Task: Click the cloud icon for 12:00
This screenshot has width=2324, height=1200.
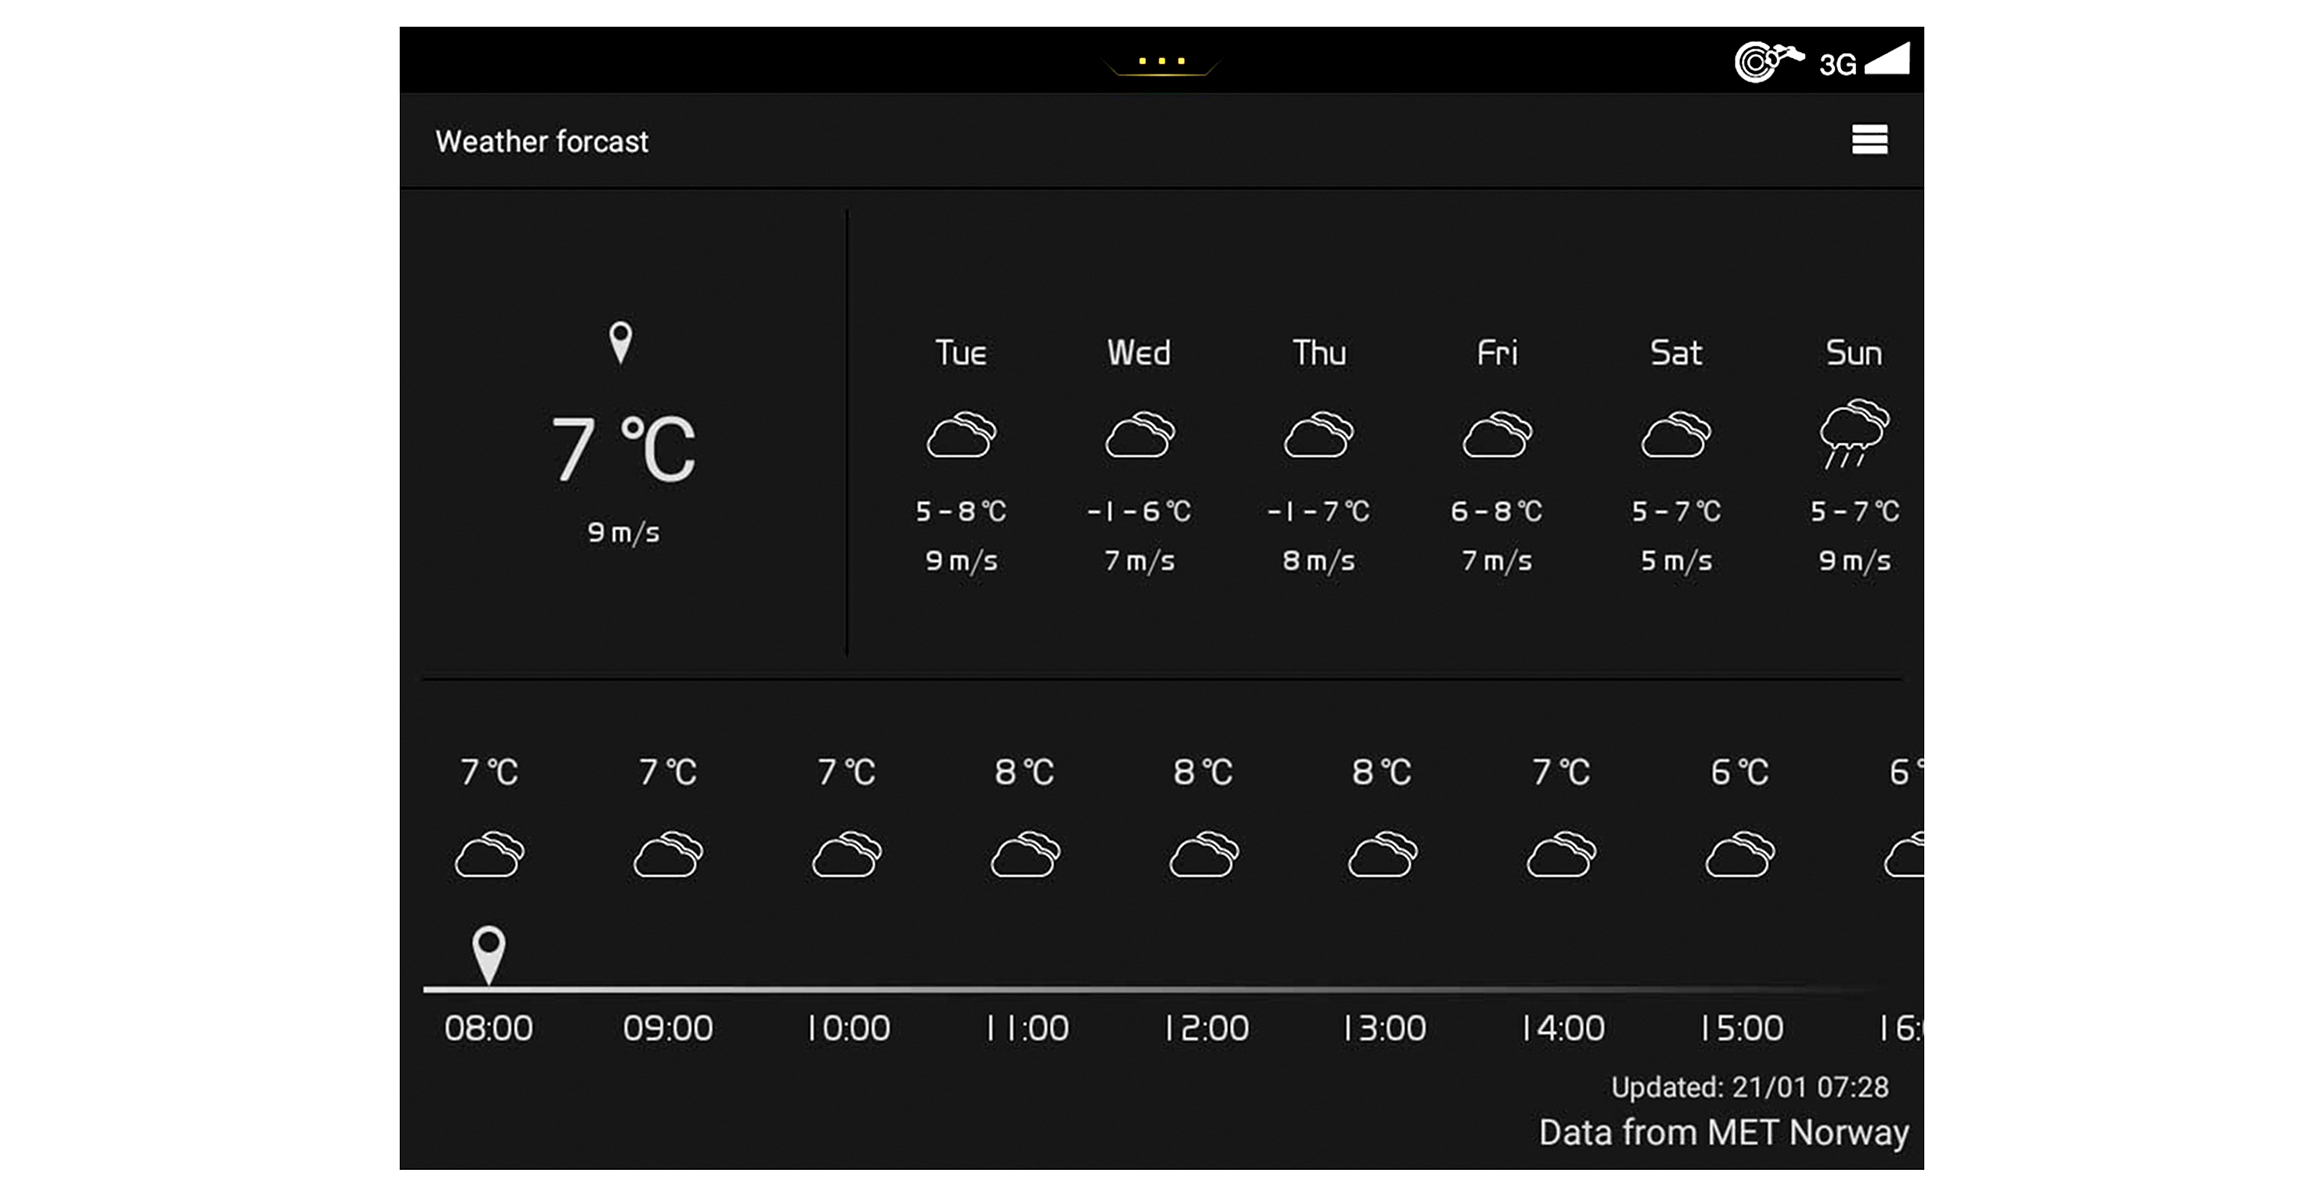Action: click(1204, 854)
